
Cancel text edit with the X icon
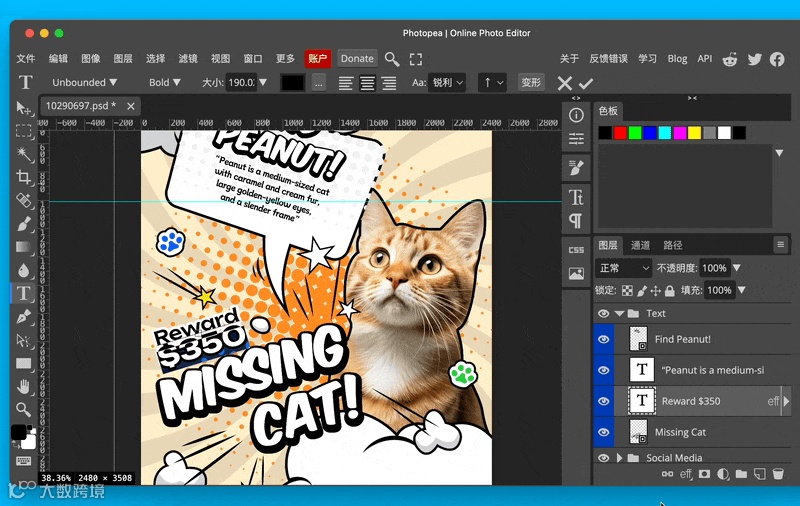pos(565,83)
